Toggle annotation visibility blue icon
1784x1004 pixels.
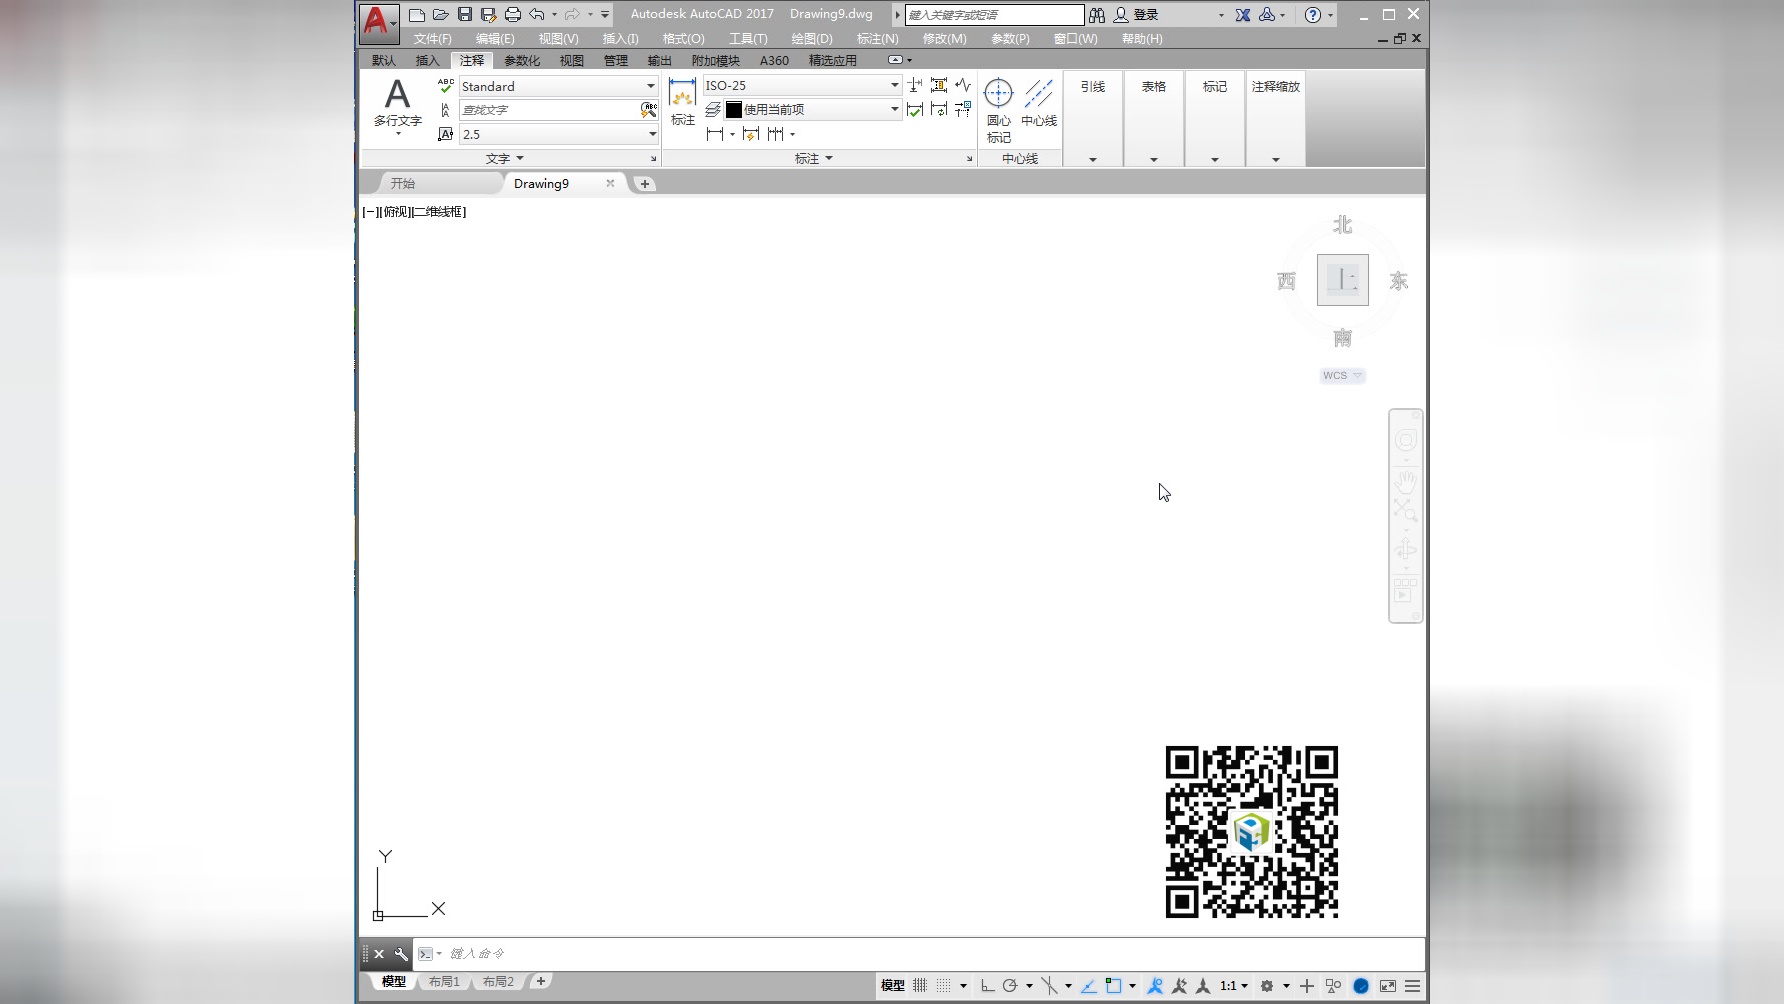click(x=1155, y=986)
